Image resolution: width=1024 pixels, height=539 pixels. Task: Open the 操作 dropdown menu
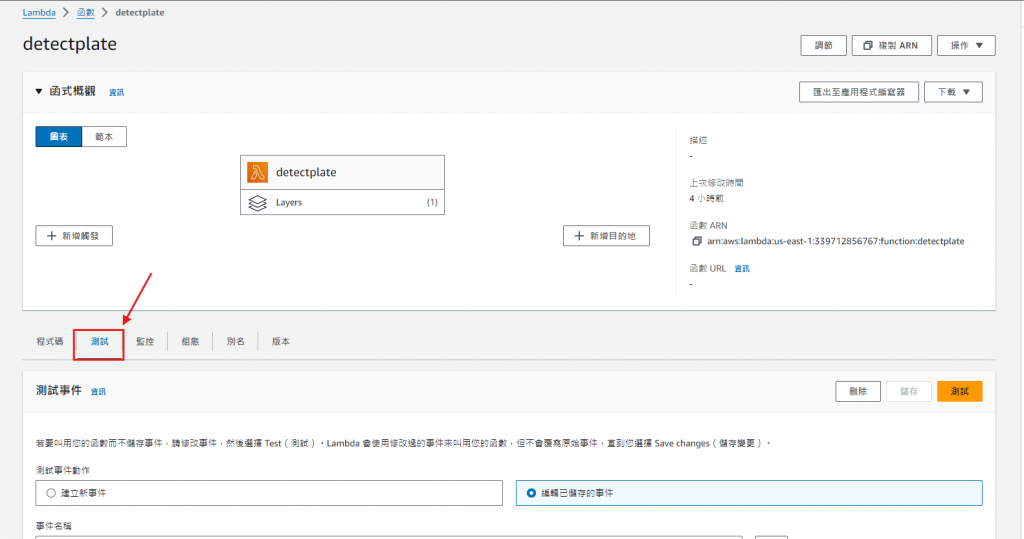[x=966, y=46]
